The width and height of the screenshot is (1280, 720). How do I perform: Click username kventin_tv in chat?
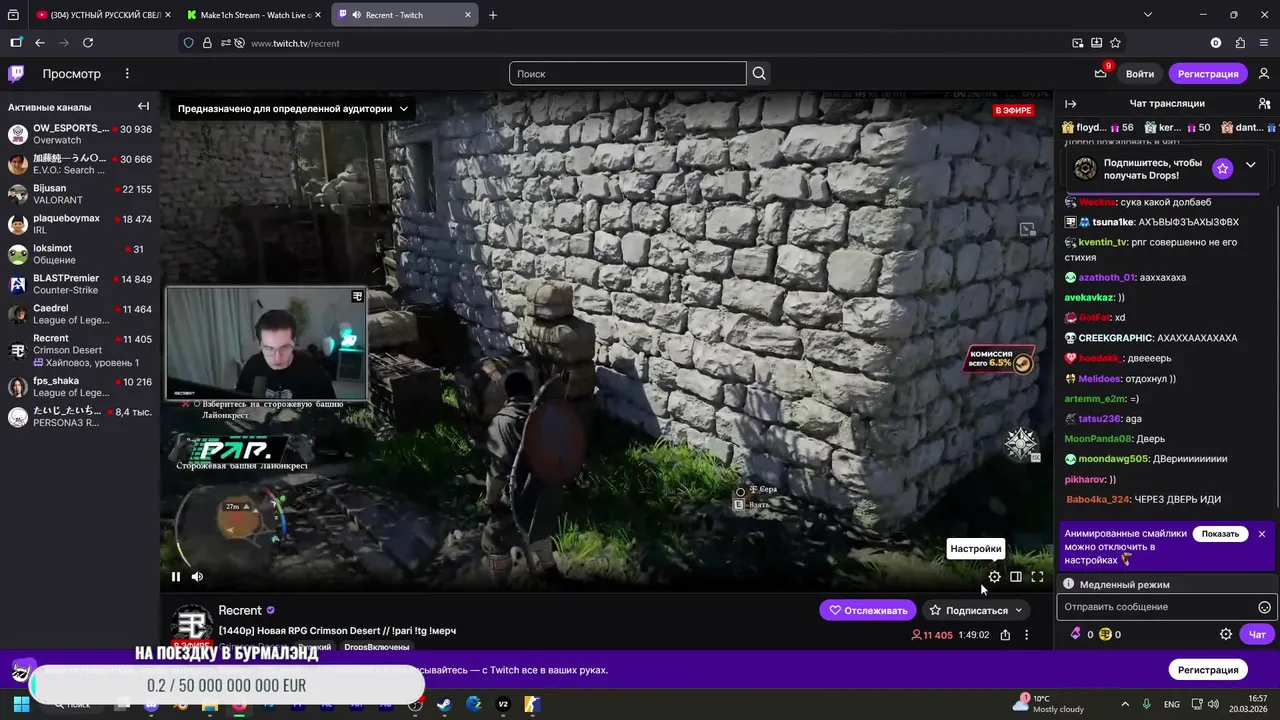pyautogui.click(x=1102, y=242)
